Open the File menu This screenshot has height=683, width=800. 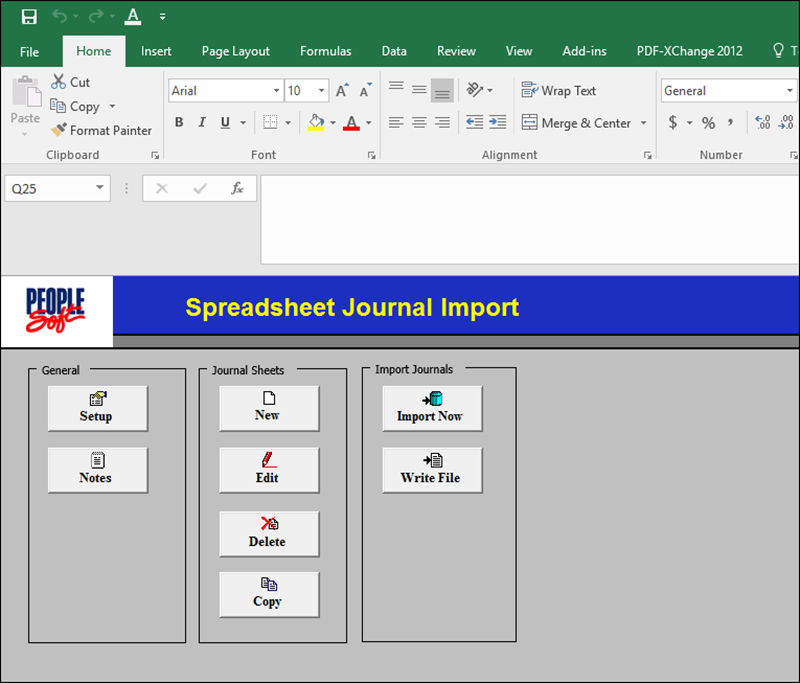click(29, 52)
